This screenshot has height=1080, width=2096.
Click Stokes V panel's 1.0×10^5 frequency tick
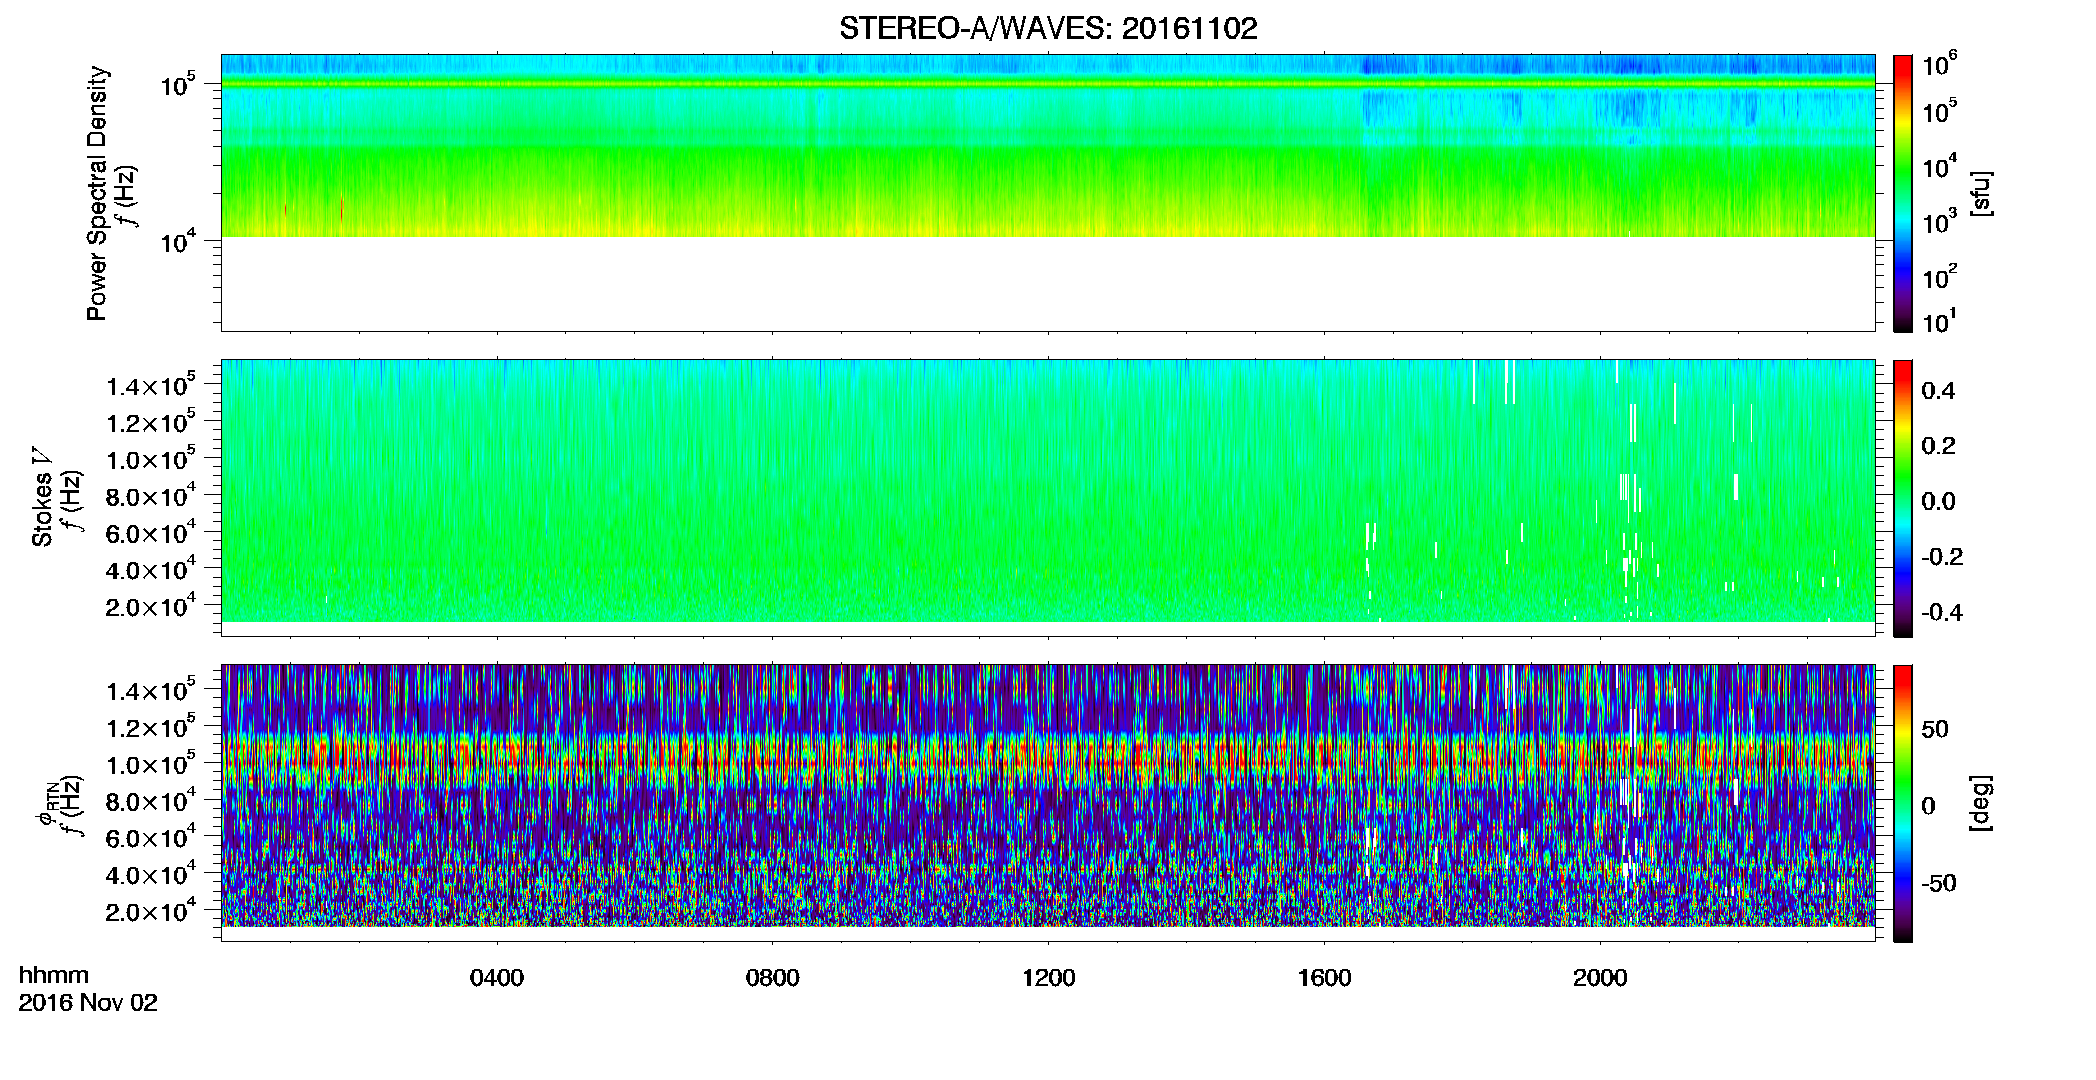pyautogui.click(x=151, y=459)
